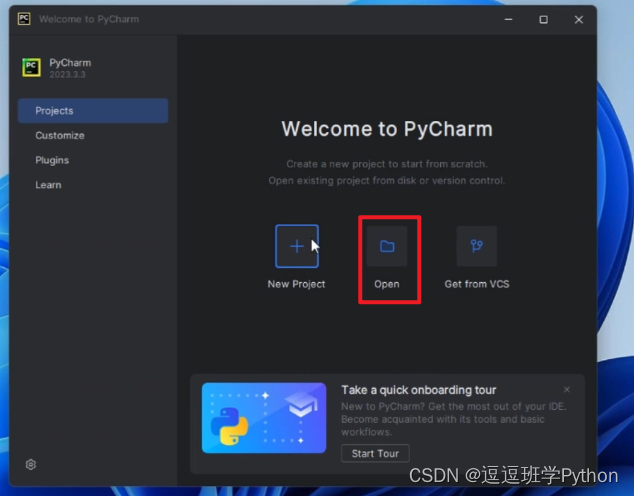Viewport: 634px width, 496px height.
Task: Click the New Project label
Action: [x=296, y=284]
